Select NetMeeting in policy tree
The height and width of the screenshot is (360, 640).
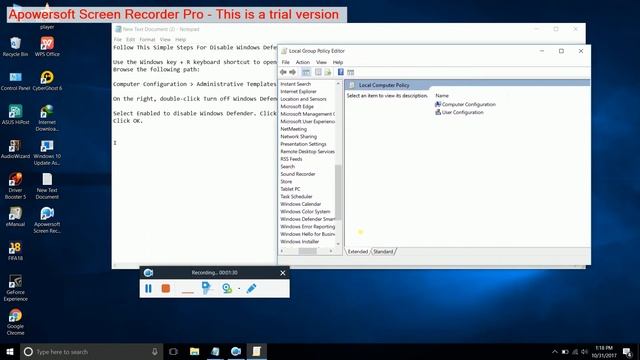(x=293, y=129)
